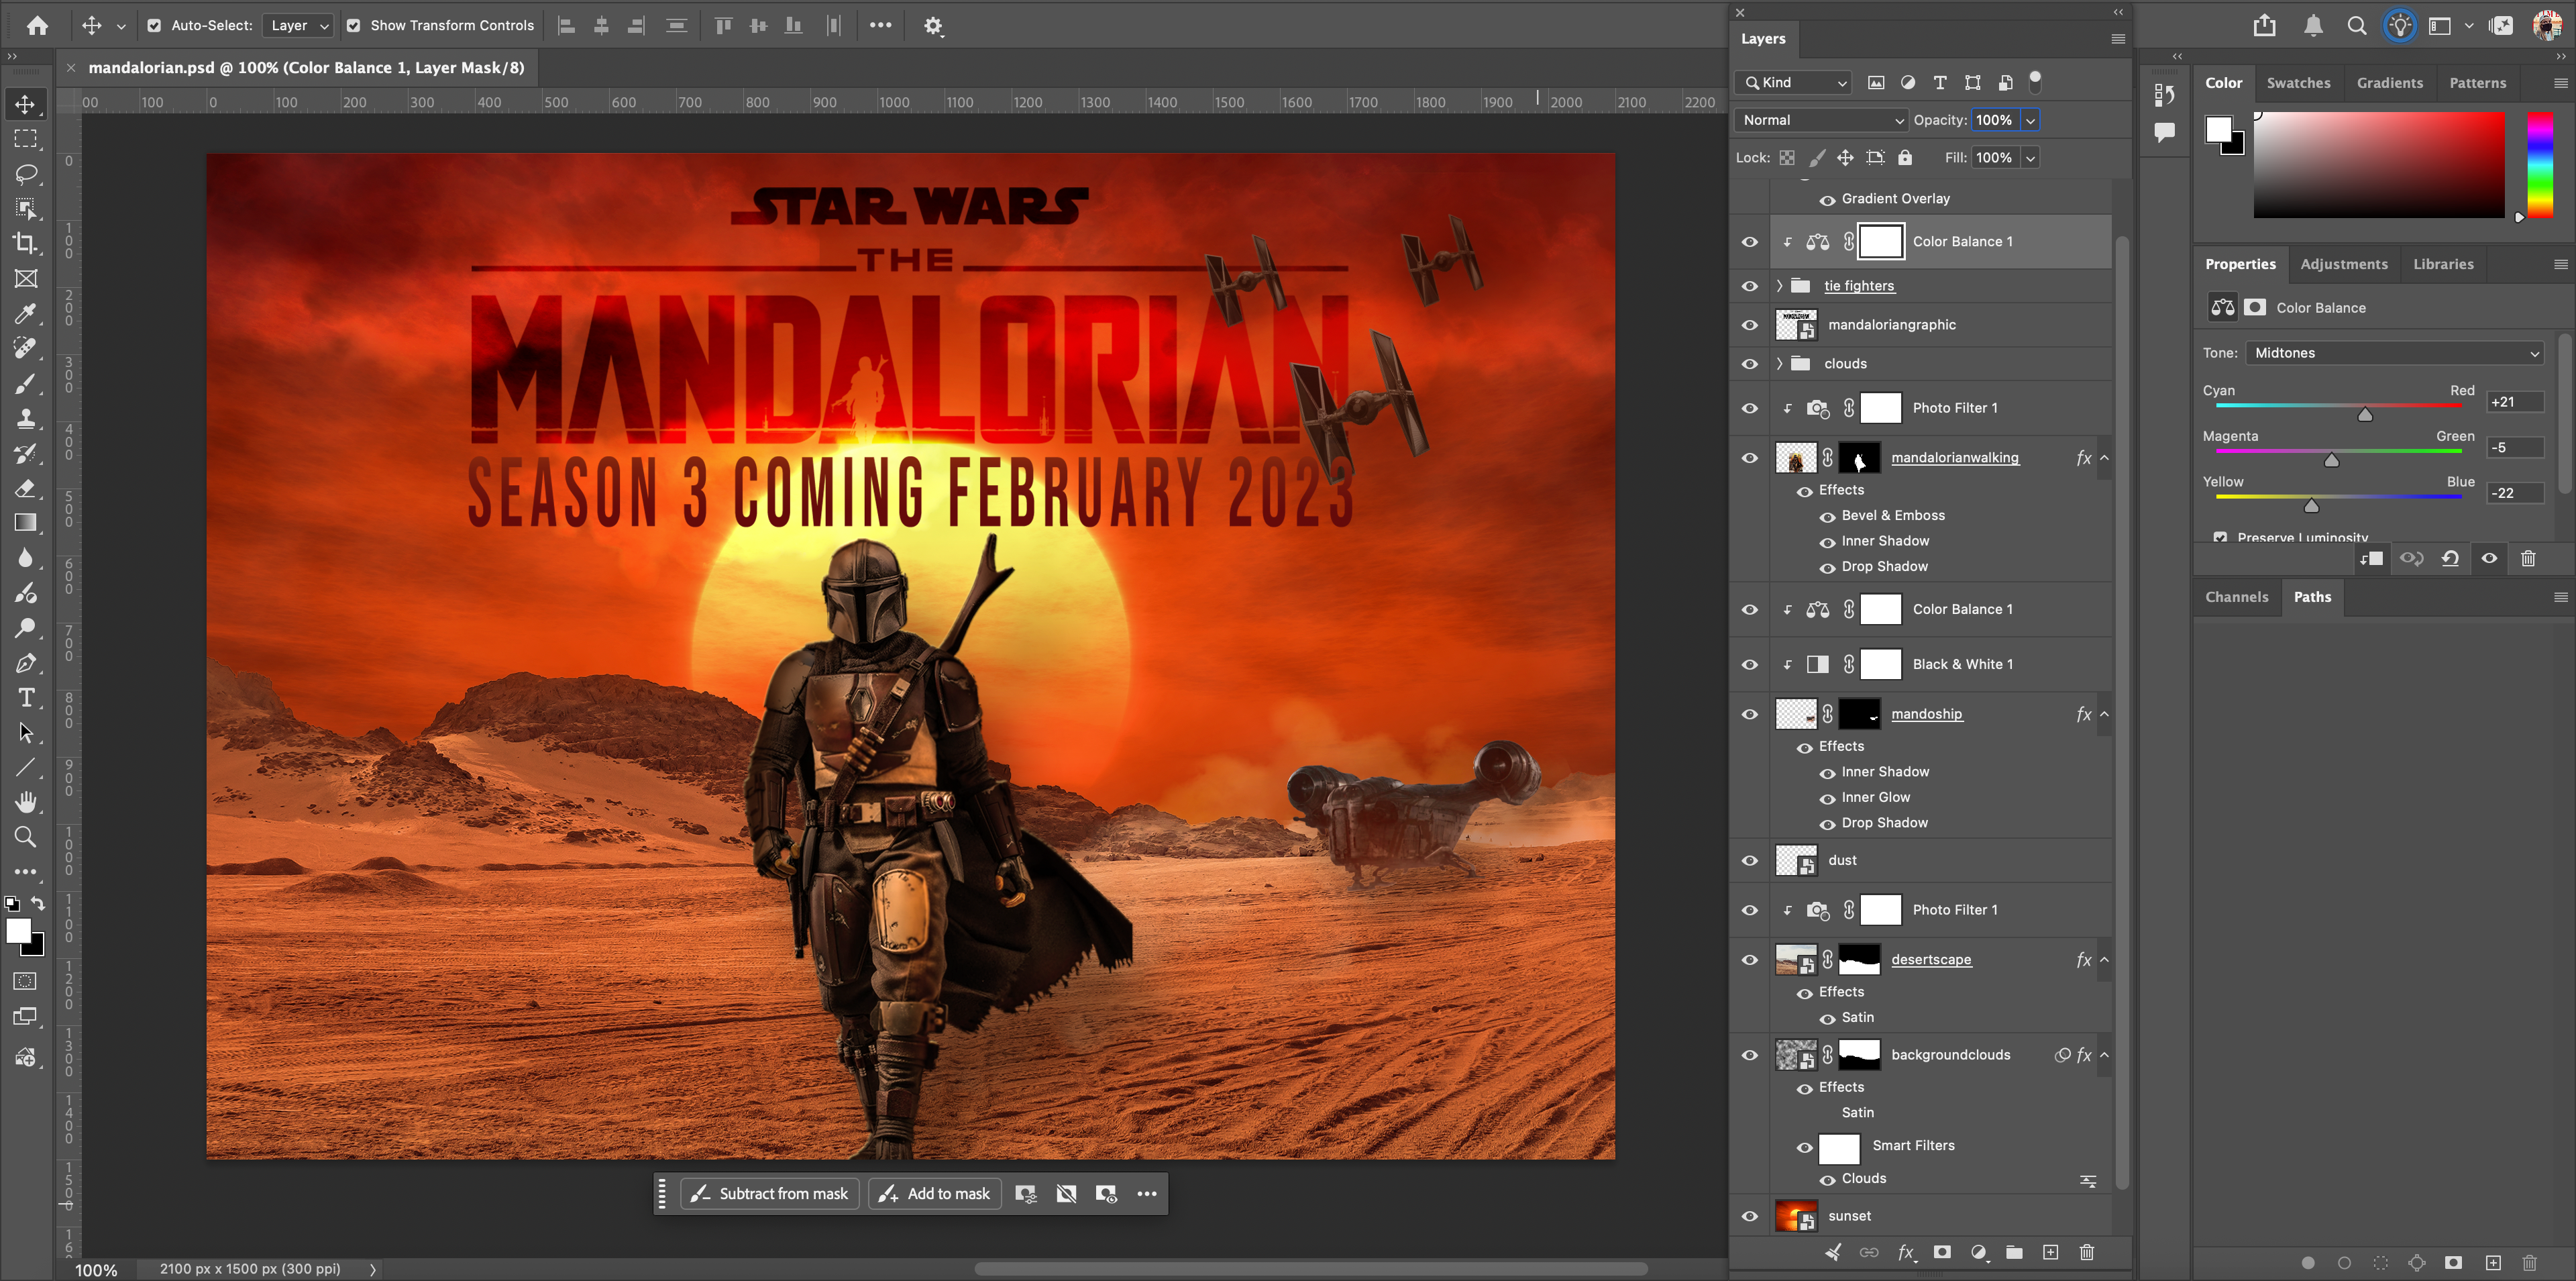
Task: Toggle Preserve Luminosity checkbox
Action: click(x=2220, y=537)
